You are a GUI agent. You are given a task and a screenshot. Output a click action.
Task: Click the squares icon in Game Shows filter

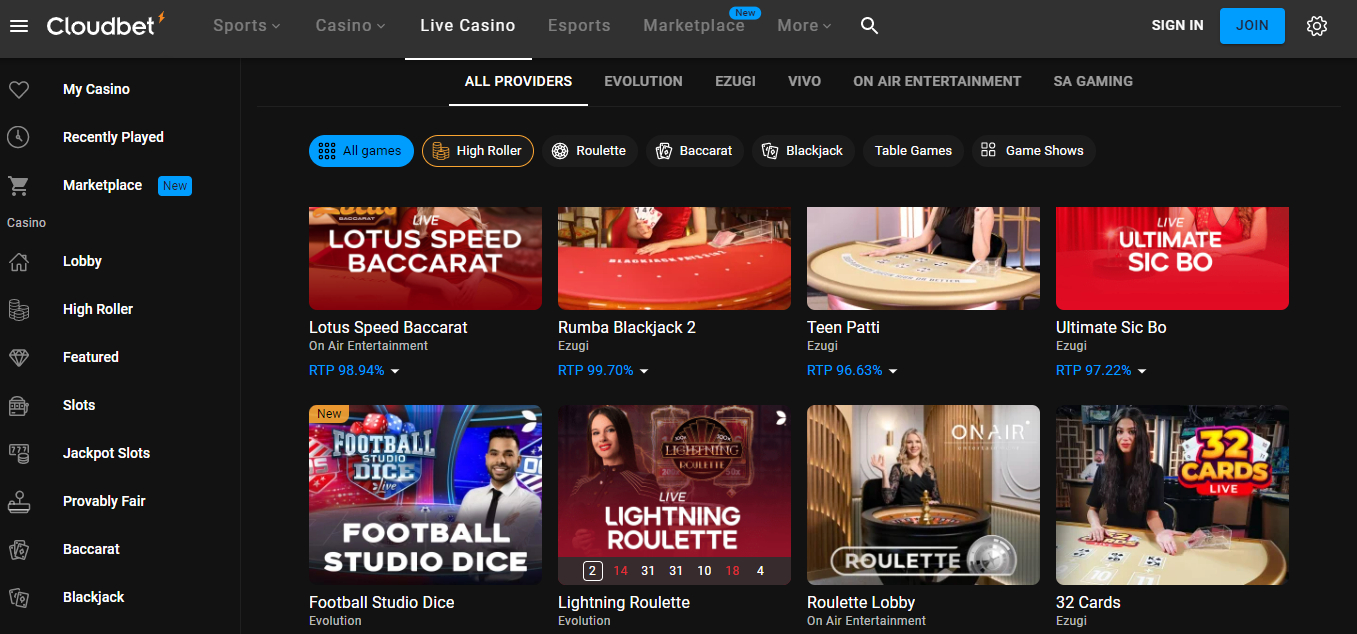click(x=988, y=151)
